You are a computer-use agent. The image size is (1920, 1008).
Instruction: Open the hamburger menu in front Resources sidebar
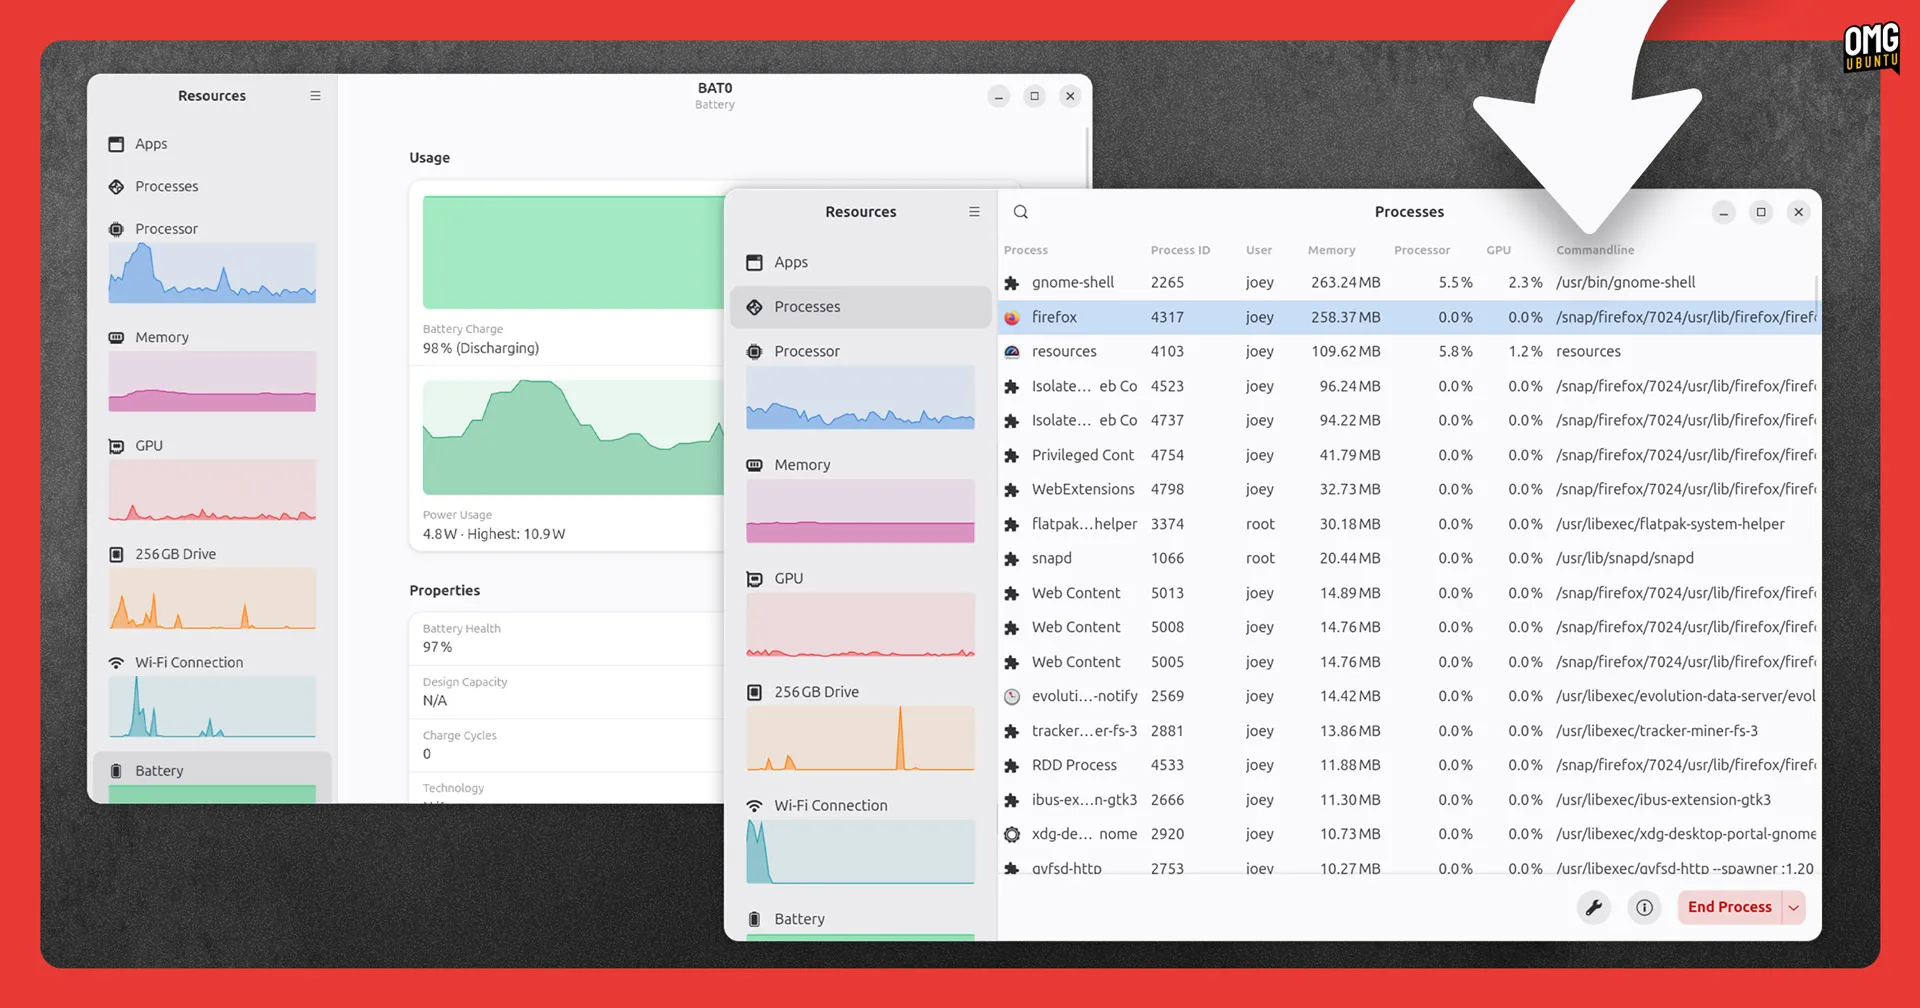pyautogui.click(x=974, y=212)
